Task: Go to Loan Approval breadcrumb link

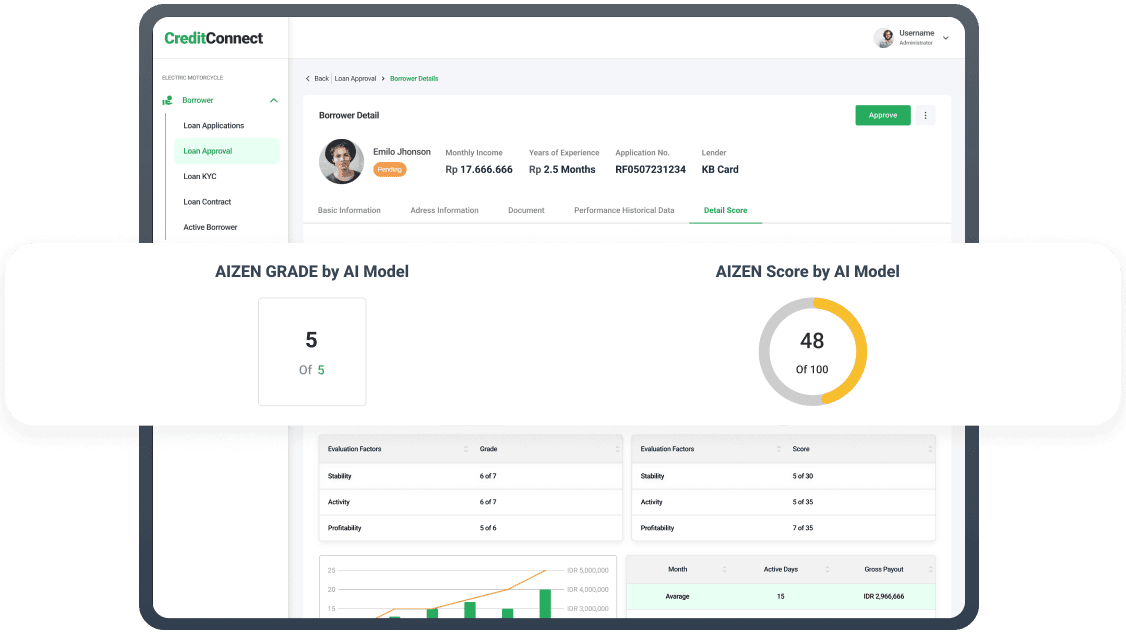Action: tap(355, 78)
